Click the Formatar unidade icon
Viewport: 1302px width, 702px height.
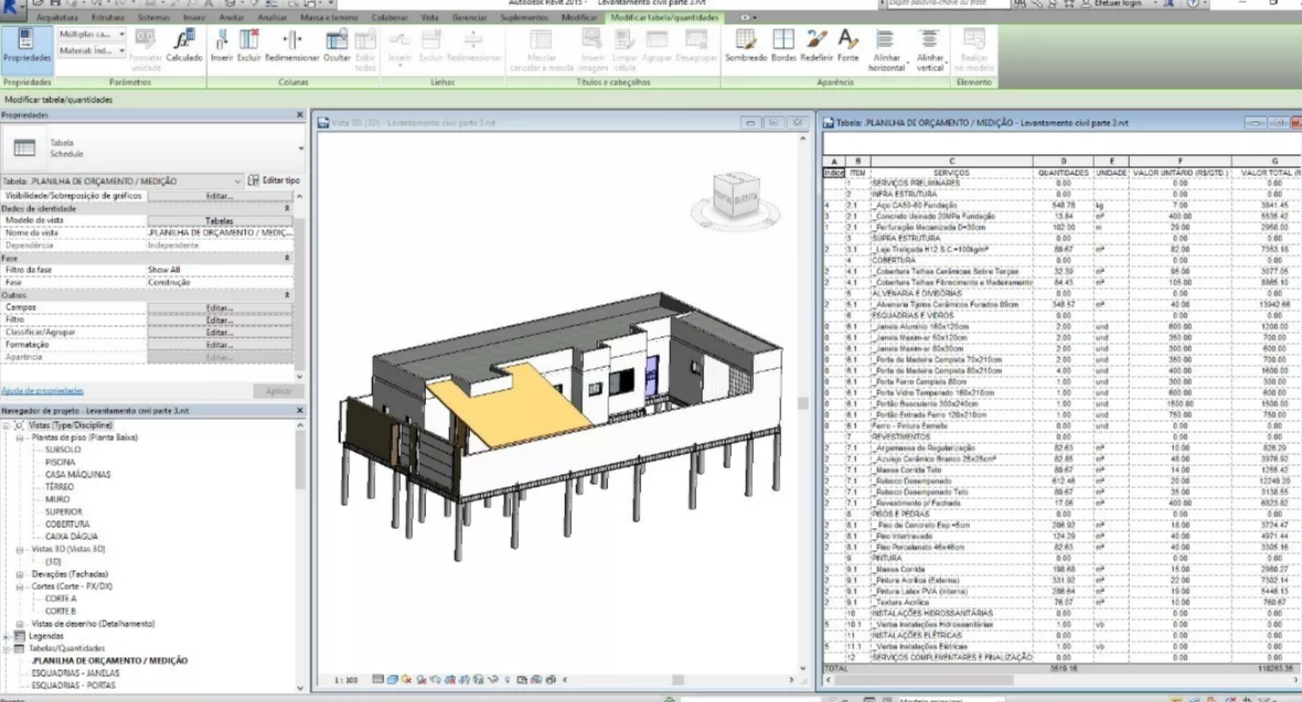coord(146,47)
